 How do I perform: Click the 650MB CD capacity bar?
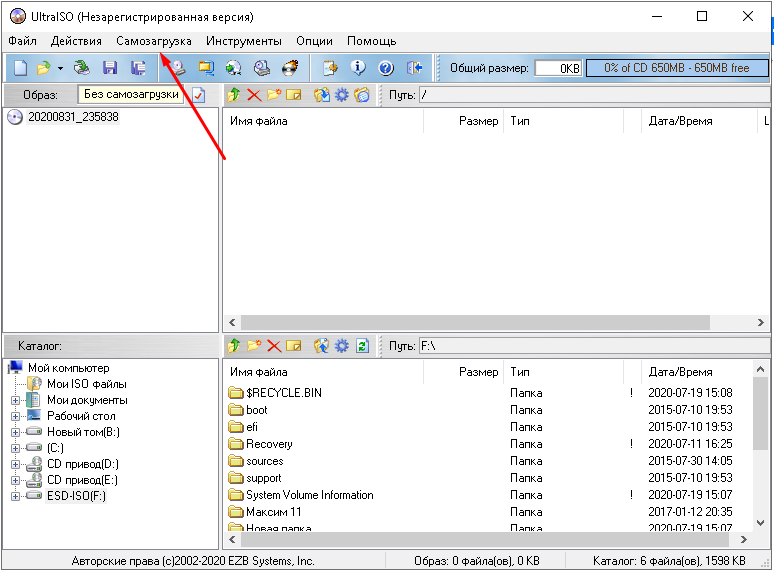point(677,68)
